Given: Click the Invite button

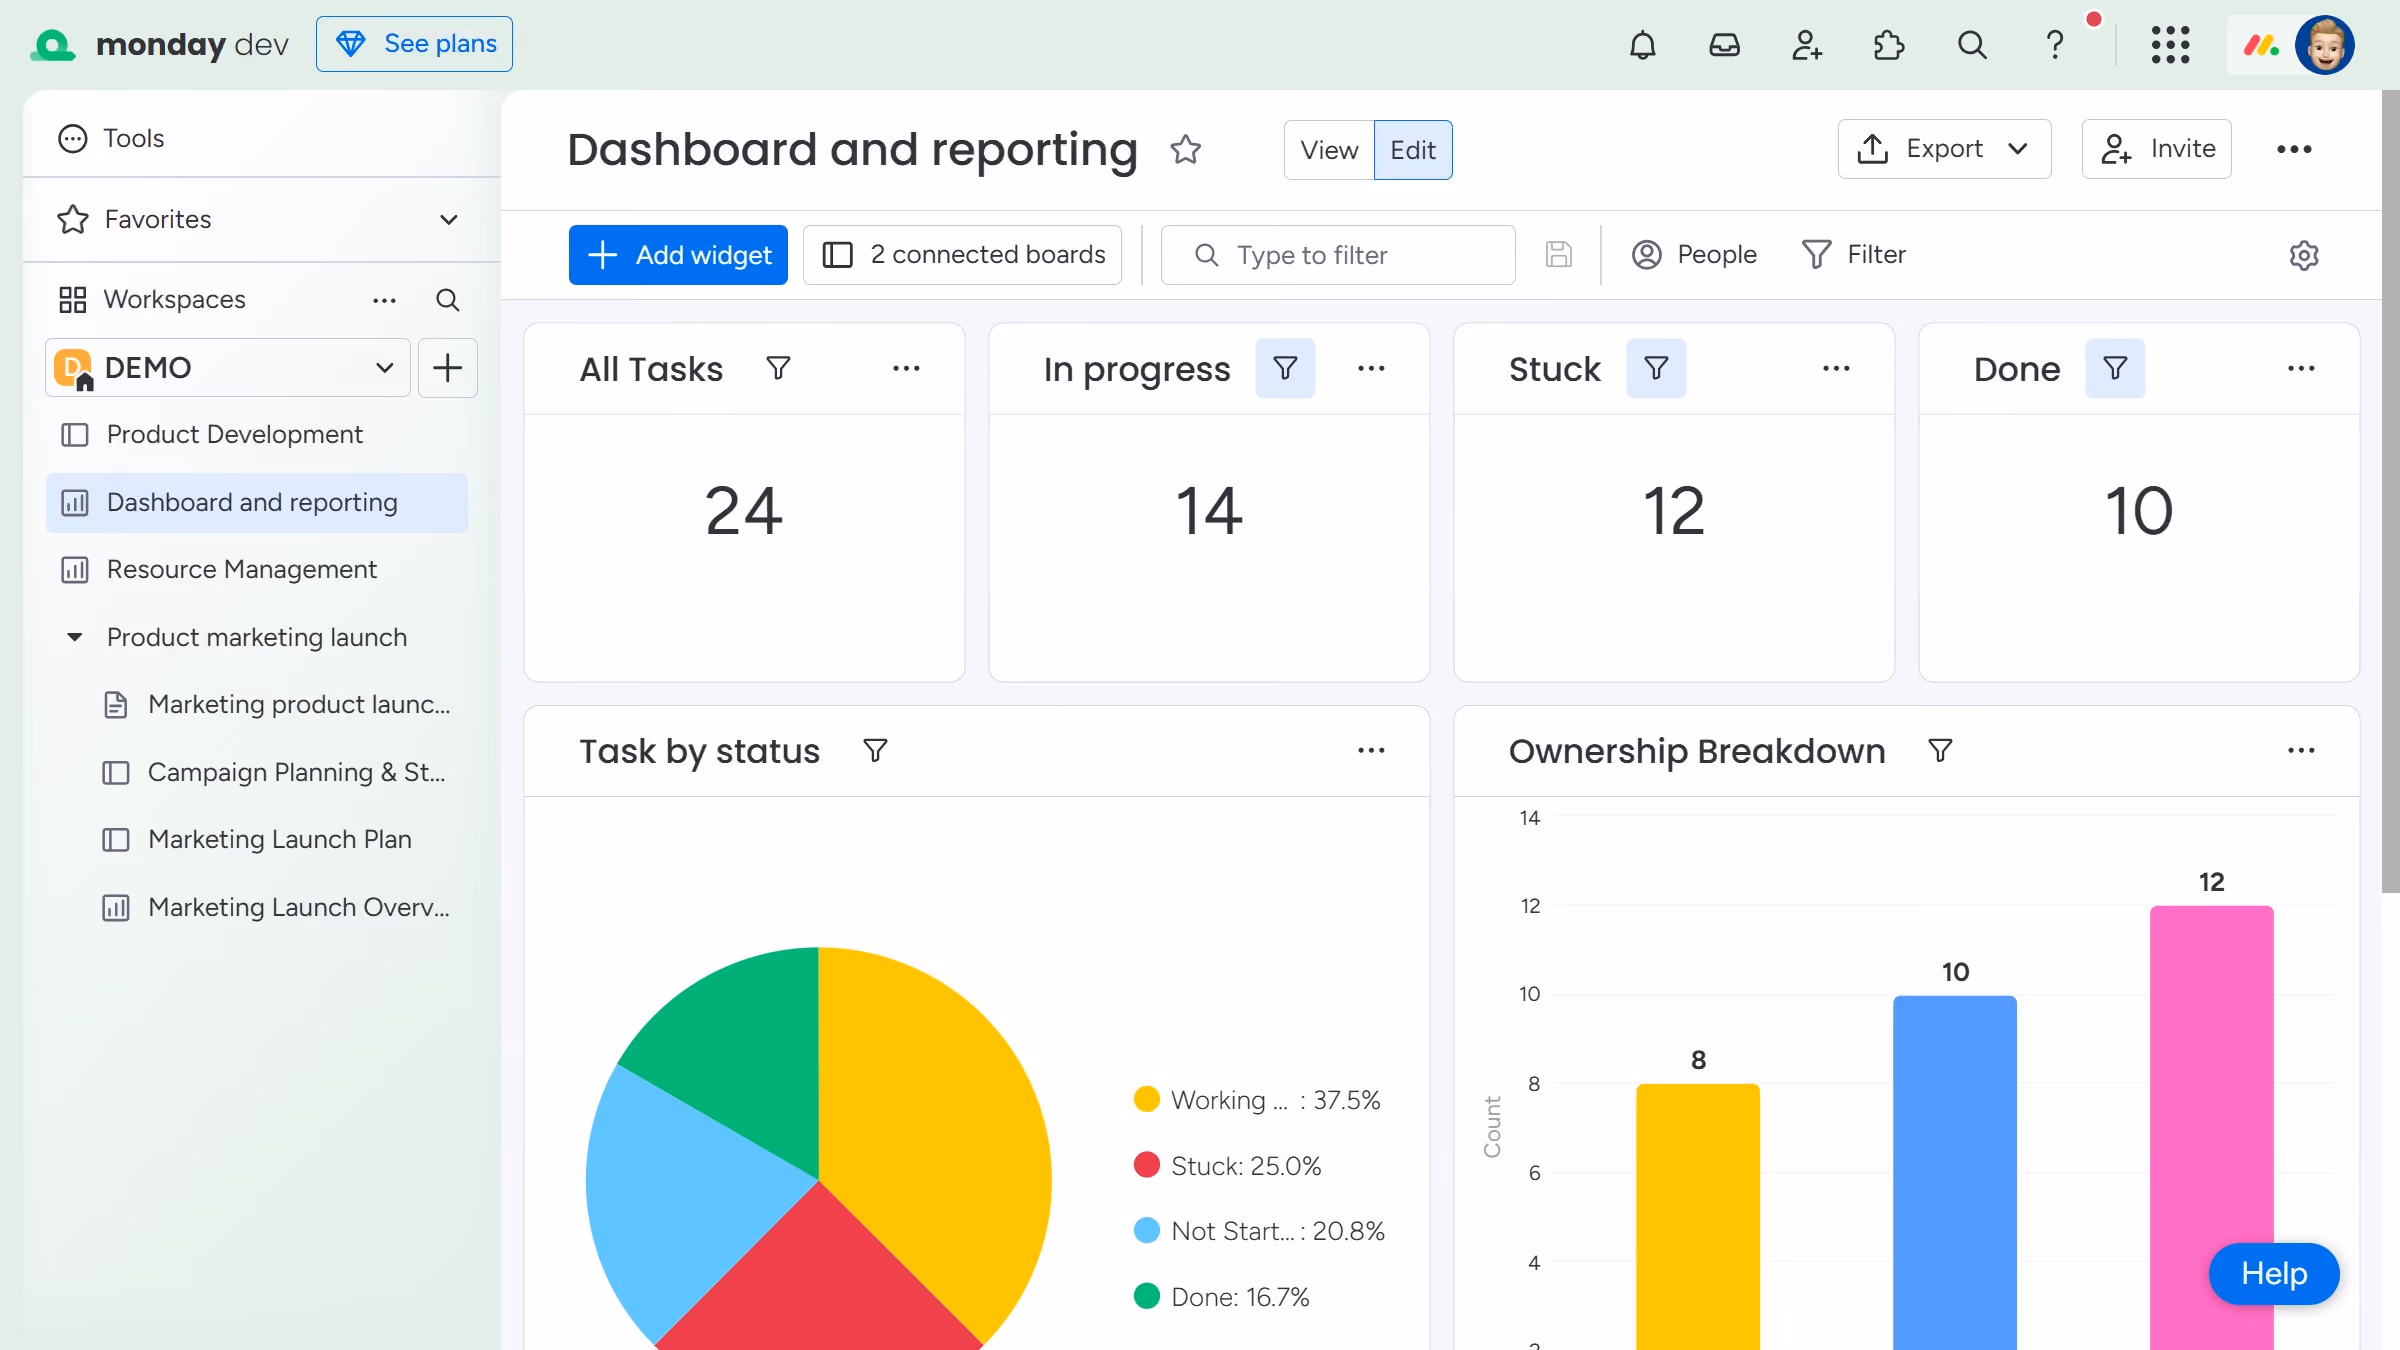Looking at the screenshot, I should (x=2156, y=149).
